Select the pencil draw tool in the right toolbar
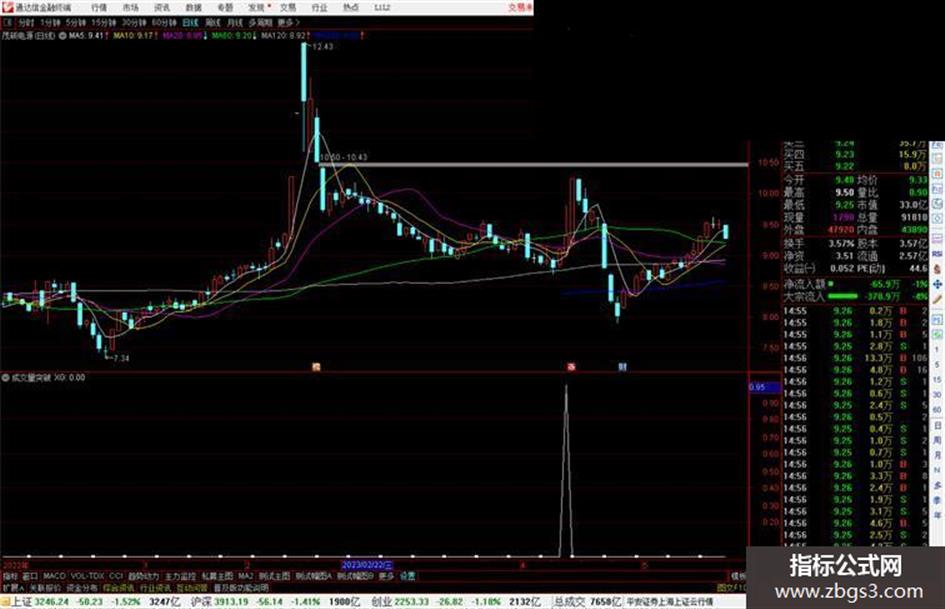945x609 pixels. pyautogui.click(x=937, y=299)
